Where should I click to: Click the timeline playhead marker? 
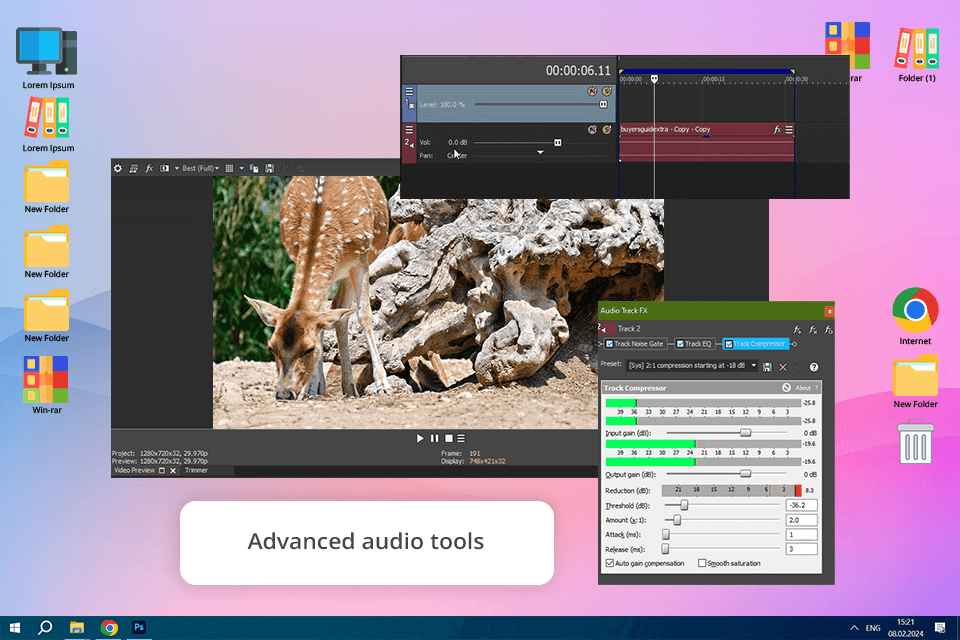coord(654,79)
